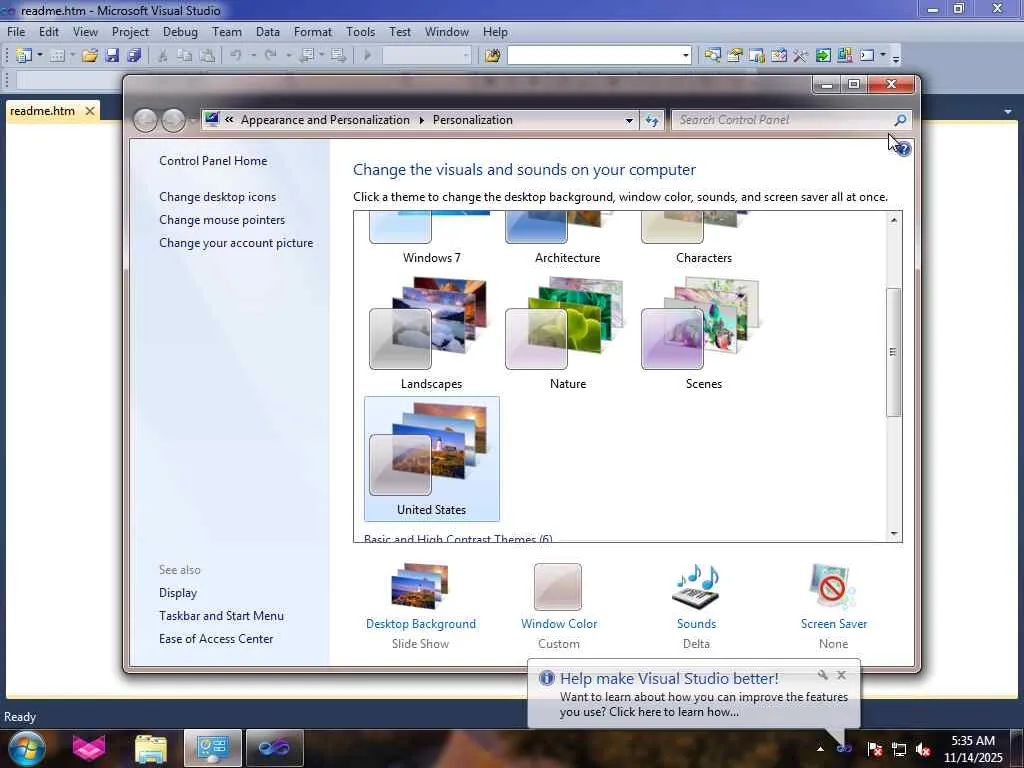Open the Undo history dropdown arrow
Screen dimensions: 1024x768
tap(253, 56)
